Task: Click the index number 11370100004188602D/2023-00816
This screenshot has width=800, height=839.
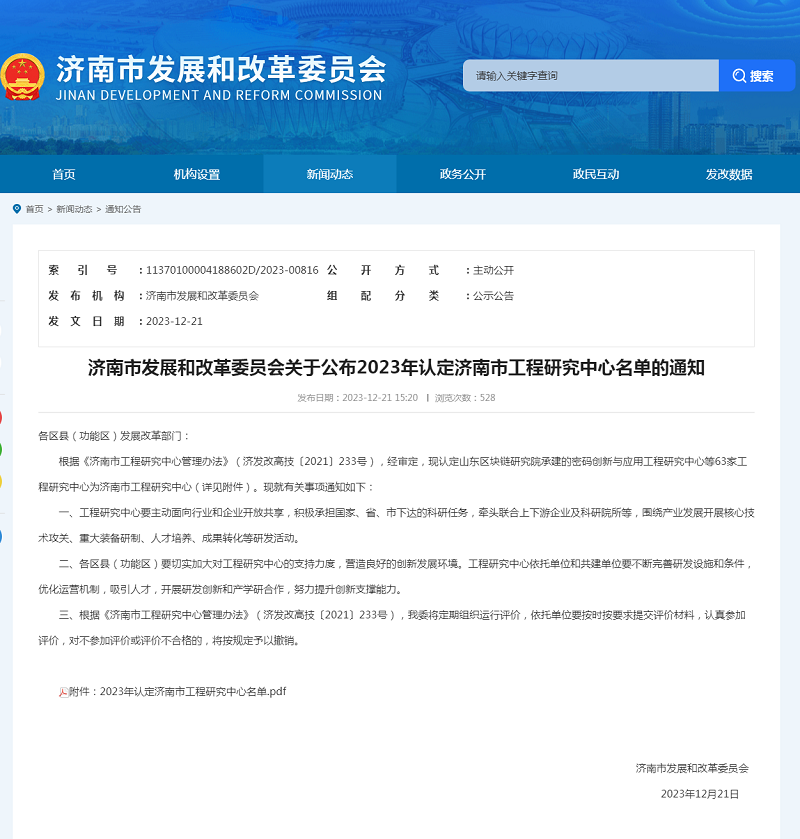Action: 232,270
